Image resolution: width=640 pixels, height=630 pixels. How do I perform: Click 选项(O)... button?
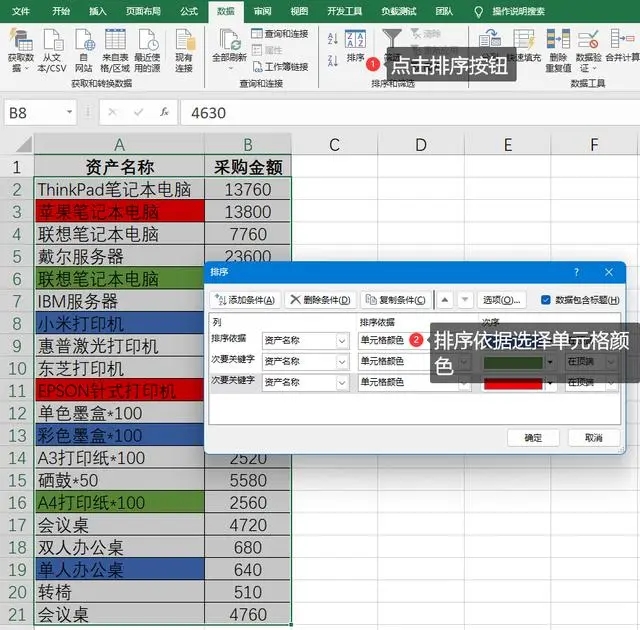pos(502,300)
